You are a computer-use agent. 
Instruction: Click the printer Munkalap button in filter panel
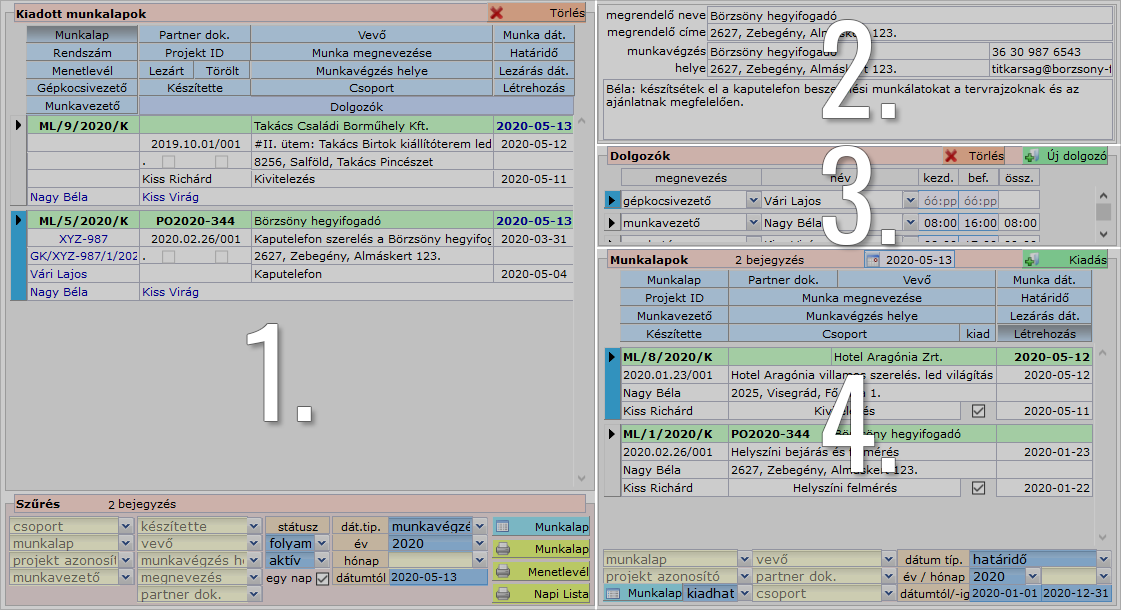541,549
